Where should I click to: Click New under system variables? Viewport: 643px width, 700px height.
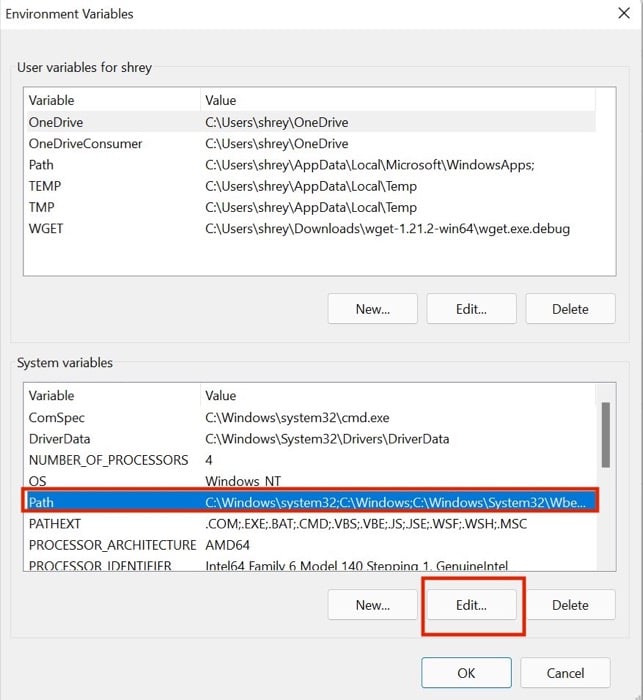pos(372,605)
